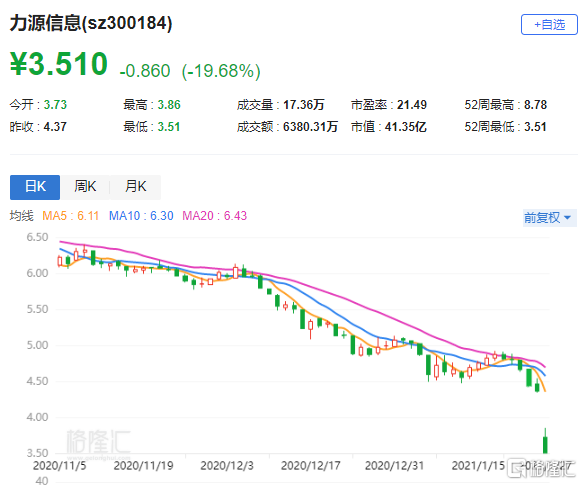Click the 2021/1/15 date axis label
The height and width of the screenshot is (485, 582).
pyautogui.click(x=478, y=465)
